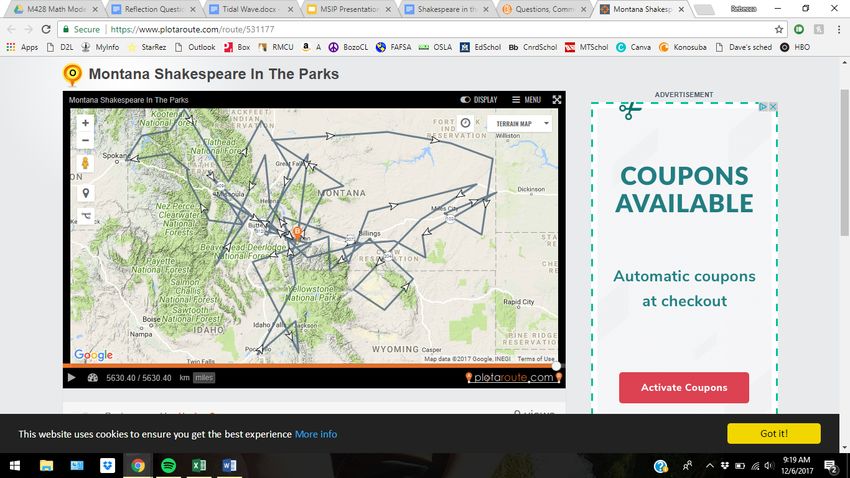The width and height of the screenshot is (850, 478).
Task: Bookmark this page with the star
Action: pyautogui.click(x=779, y=29)
